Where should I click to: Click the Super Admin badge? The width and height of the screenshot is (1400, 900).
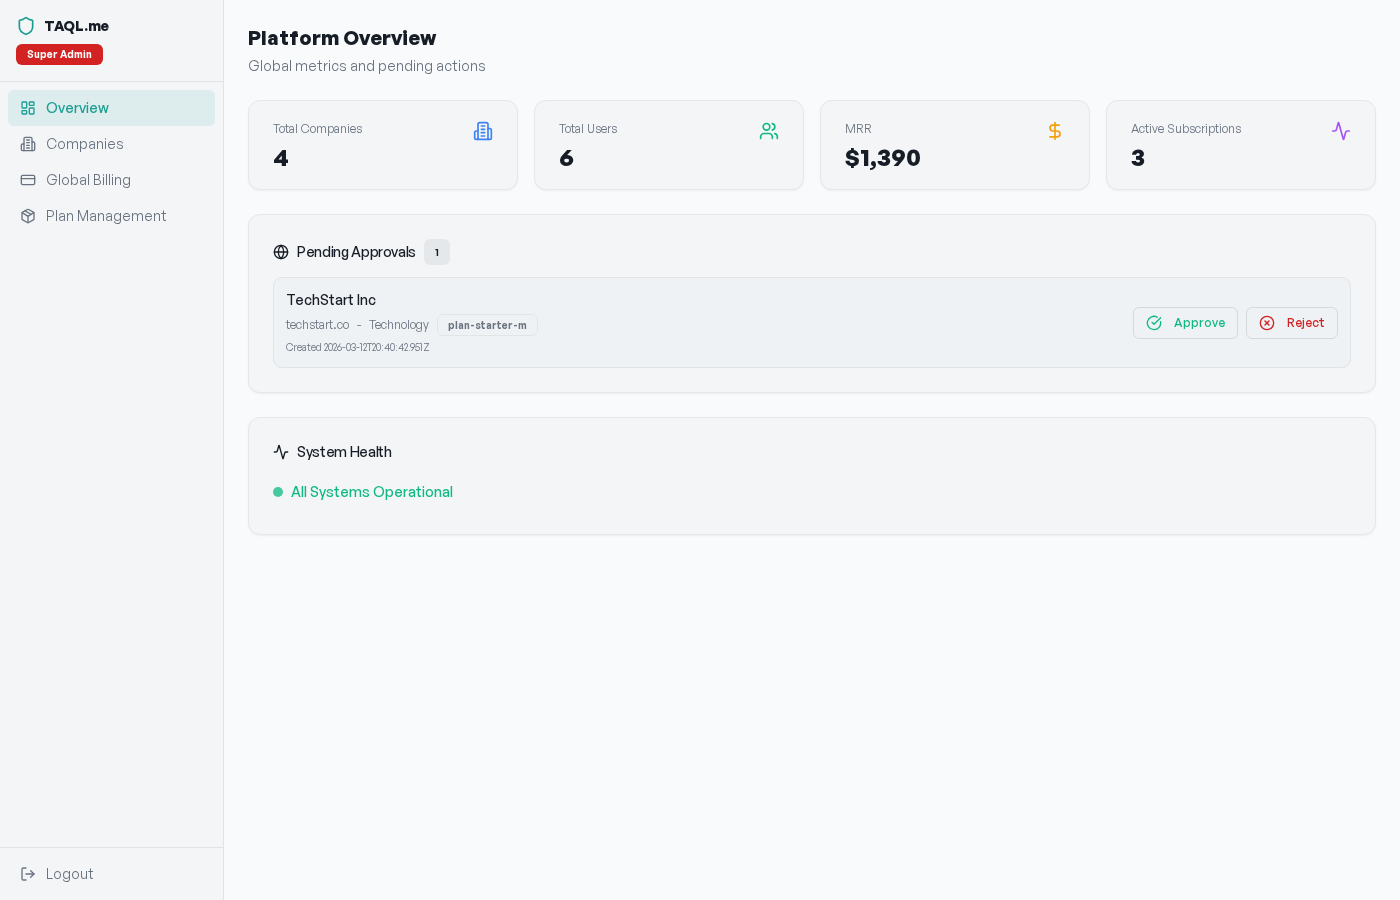point(59,54)
